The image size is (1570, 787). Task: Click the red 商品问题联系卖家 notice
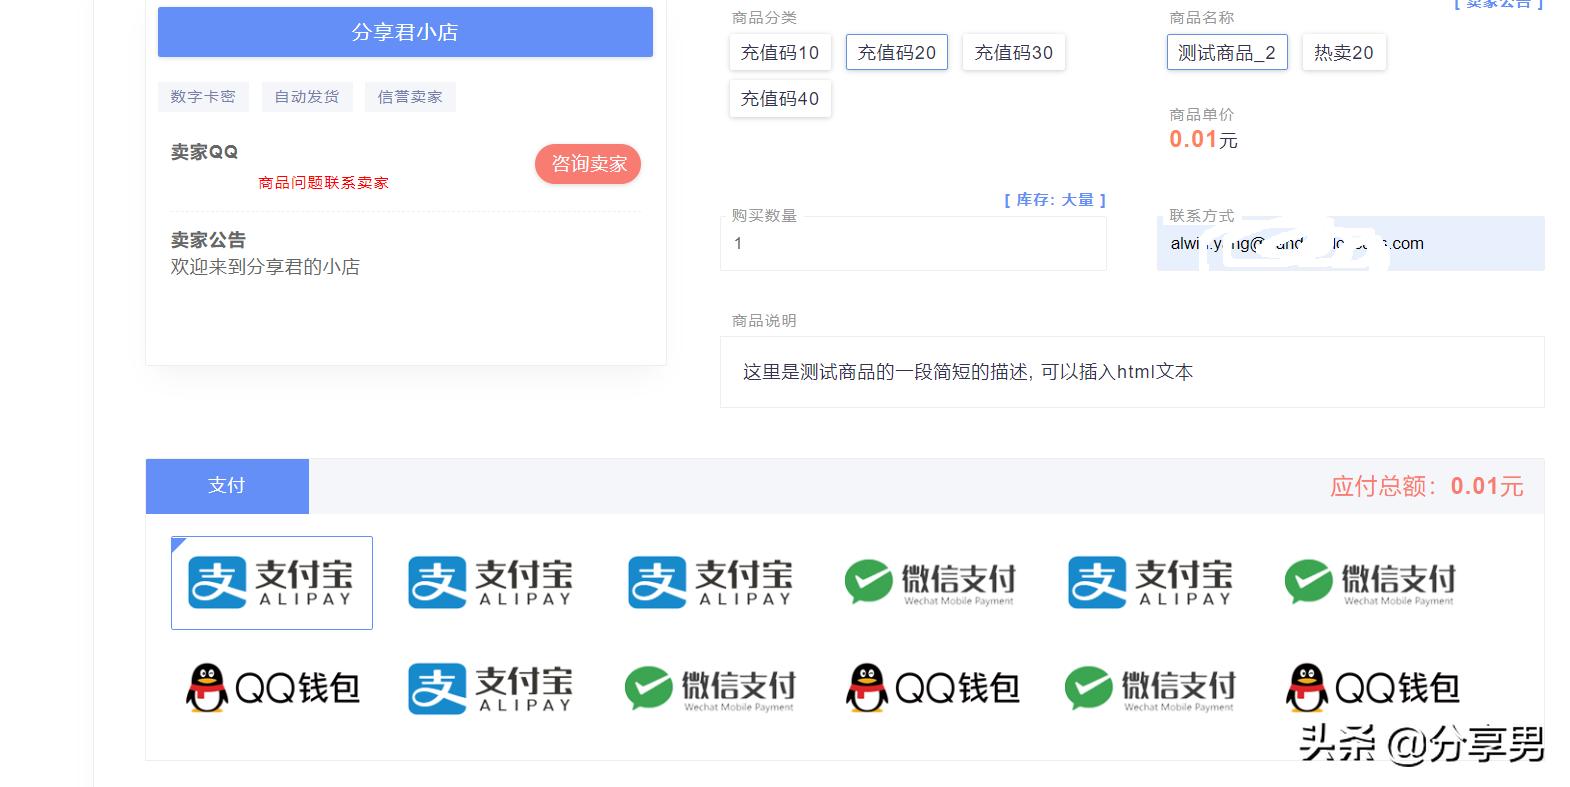(323, 183)
